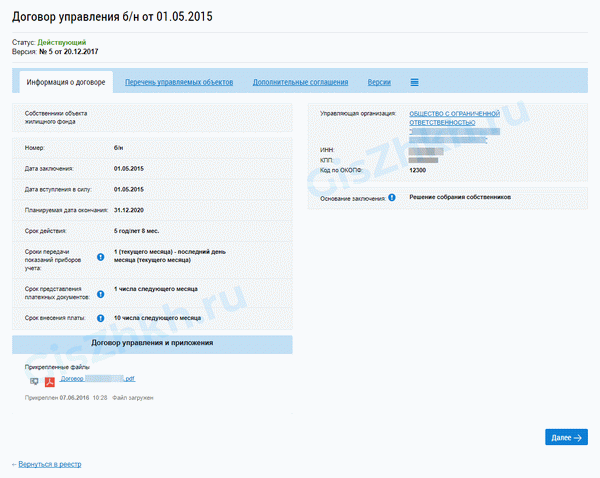The height and width of the screenshot is (478, 600).
Task: Select the Версии tab
Action: pyautogui.click(x=379, y=82)
